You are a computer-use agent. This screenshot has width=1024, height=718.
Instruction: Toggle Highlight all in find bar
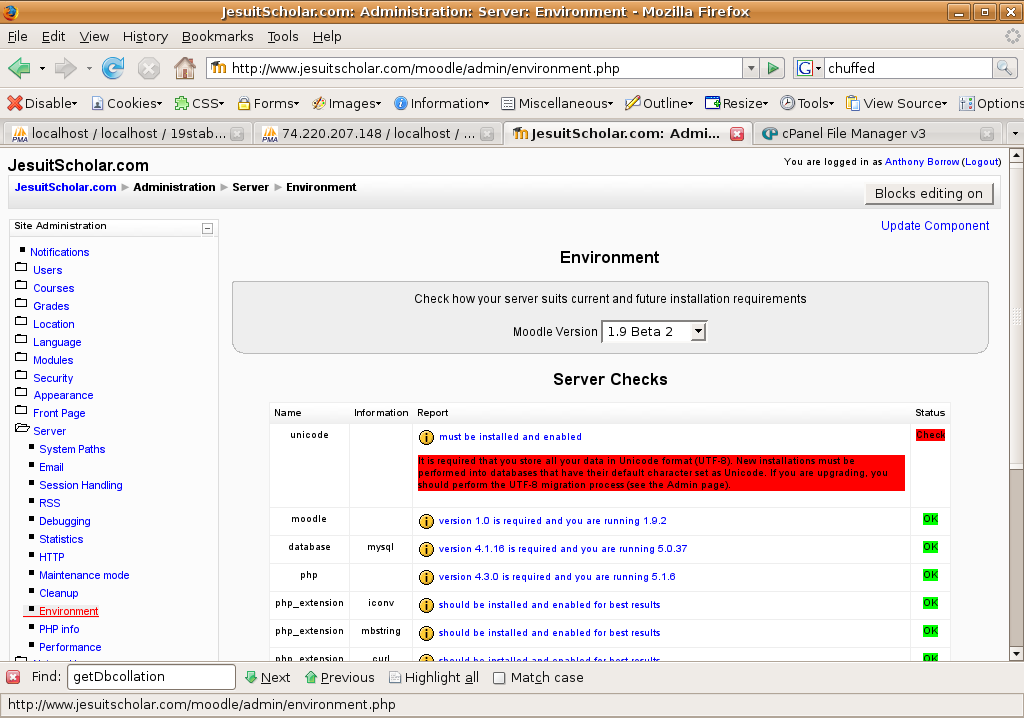434,677
